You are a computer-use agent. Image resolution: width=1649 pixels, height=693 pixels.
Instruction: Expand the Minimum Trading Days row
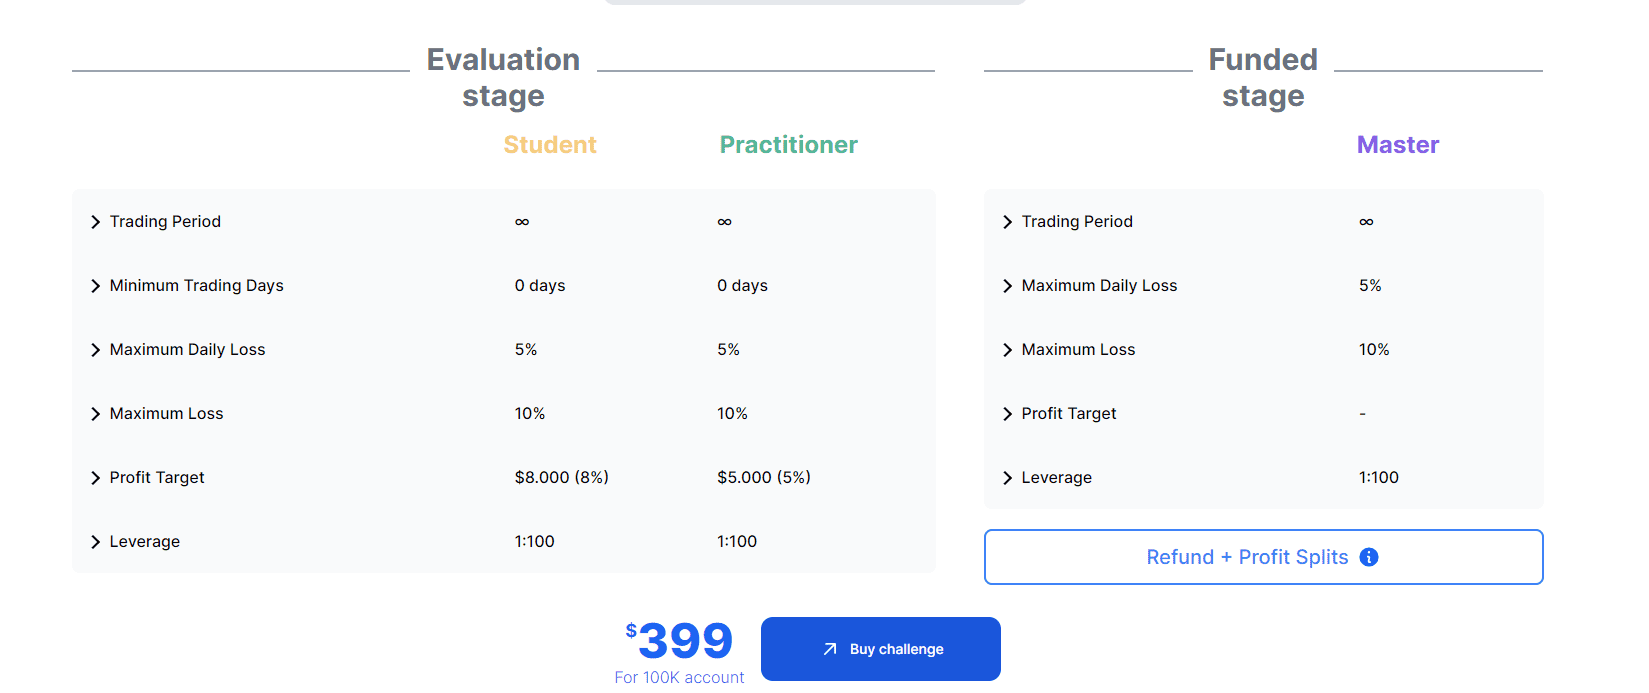pos(96,286)
